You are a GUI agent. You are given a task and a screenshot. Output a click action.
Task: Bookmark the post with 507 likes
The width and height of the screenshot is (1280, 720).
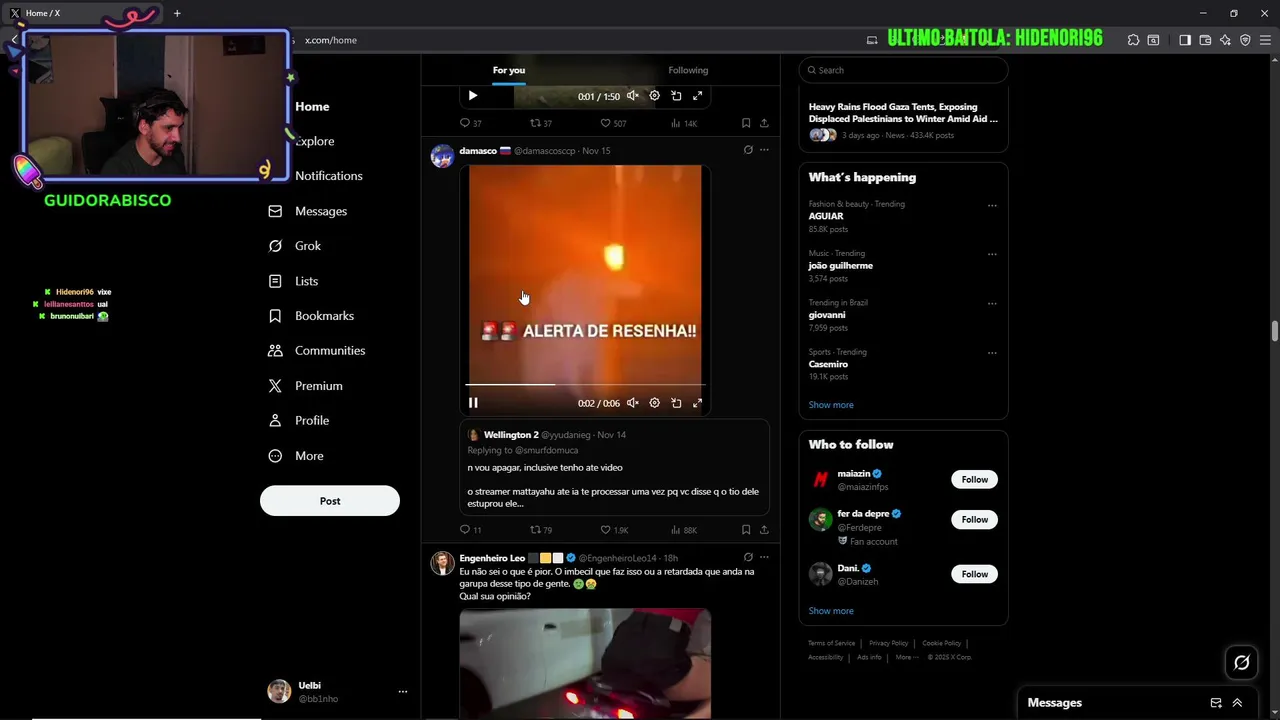(x=746, y=123)
